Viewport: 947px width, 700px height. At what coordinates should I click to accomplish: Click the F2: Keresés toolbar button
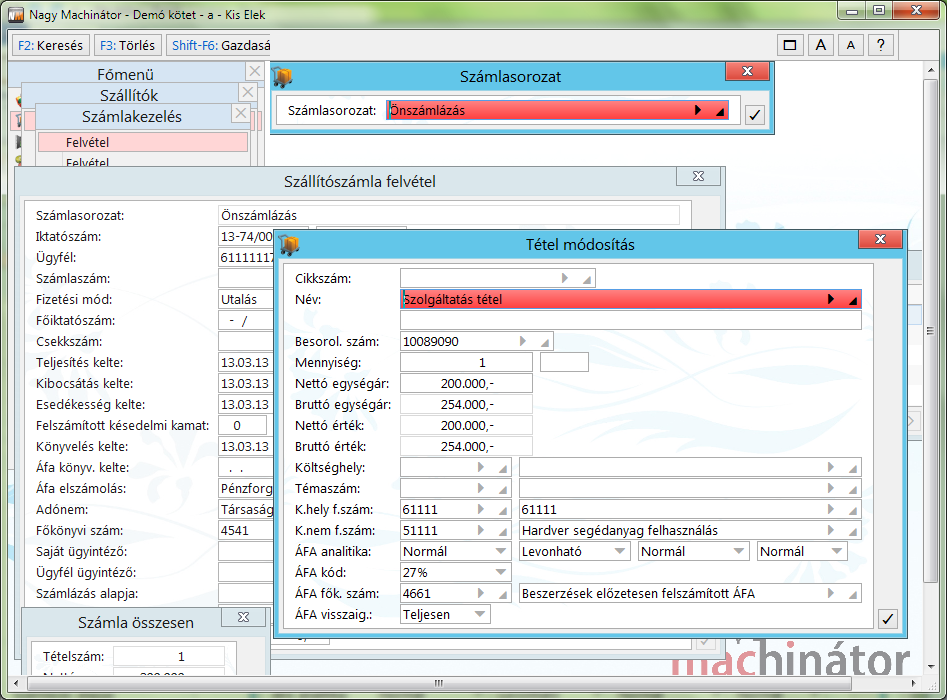[x=51, y=45]
